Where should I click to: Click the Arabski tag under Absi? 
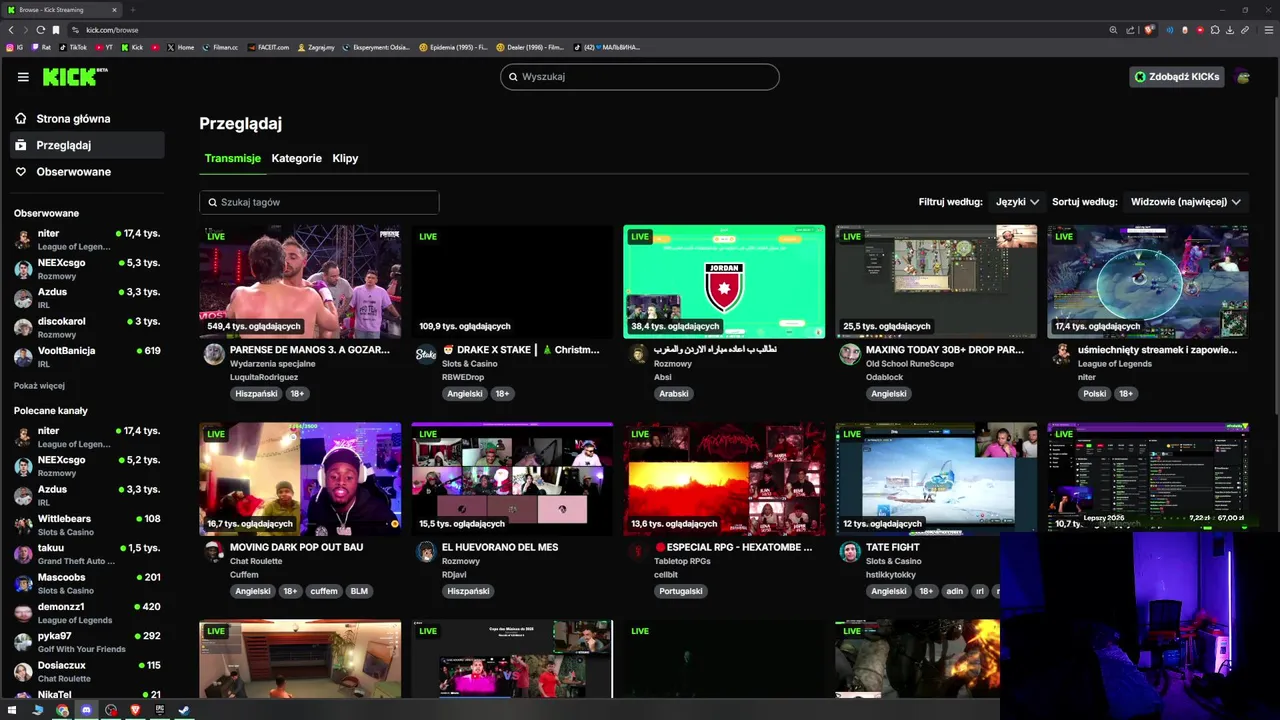click(674, 394)
